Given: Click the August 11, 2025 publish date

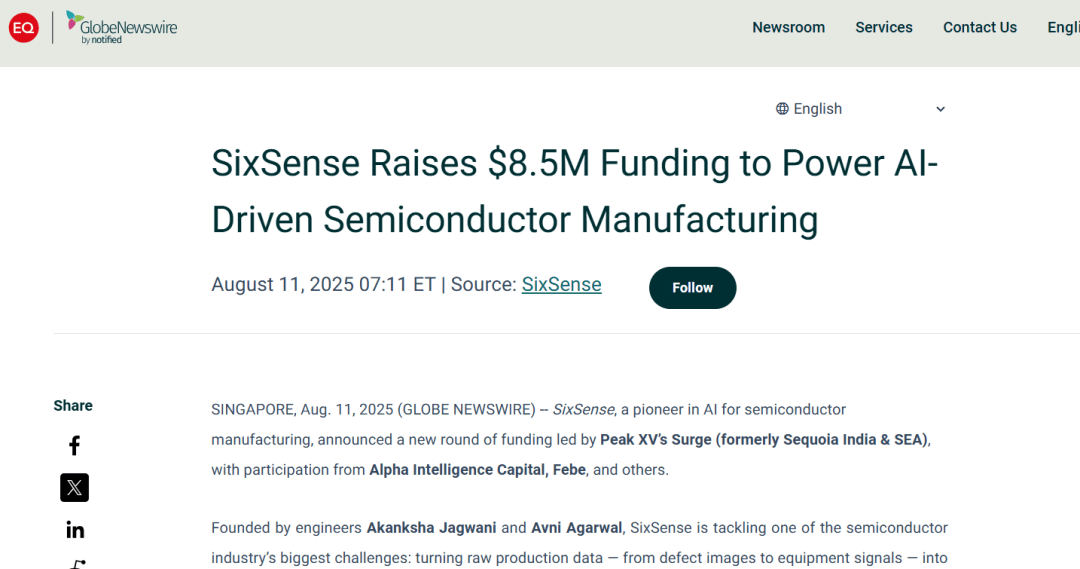Looking at the screenshot, I should pyautogui.click(x=282, y=285).
